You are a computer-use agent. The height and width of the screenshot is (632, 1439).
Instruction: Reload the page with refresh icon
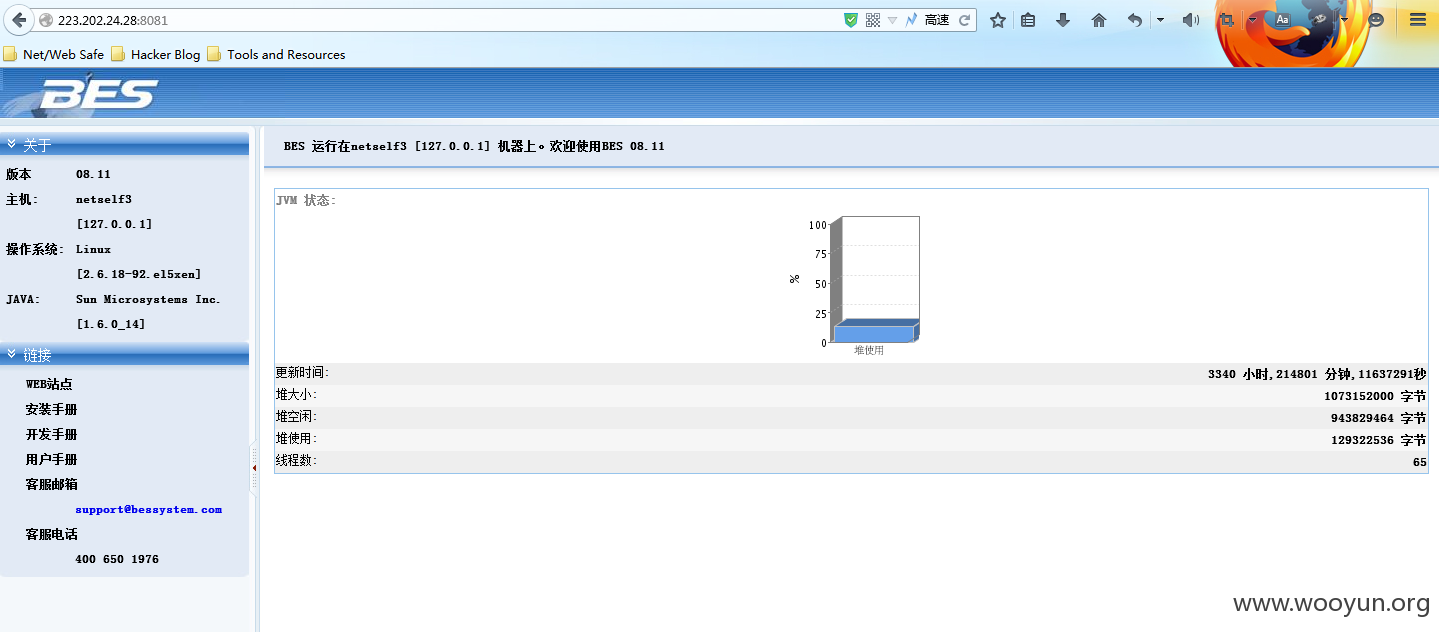click(965, 20)
